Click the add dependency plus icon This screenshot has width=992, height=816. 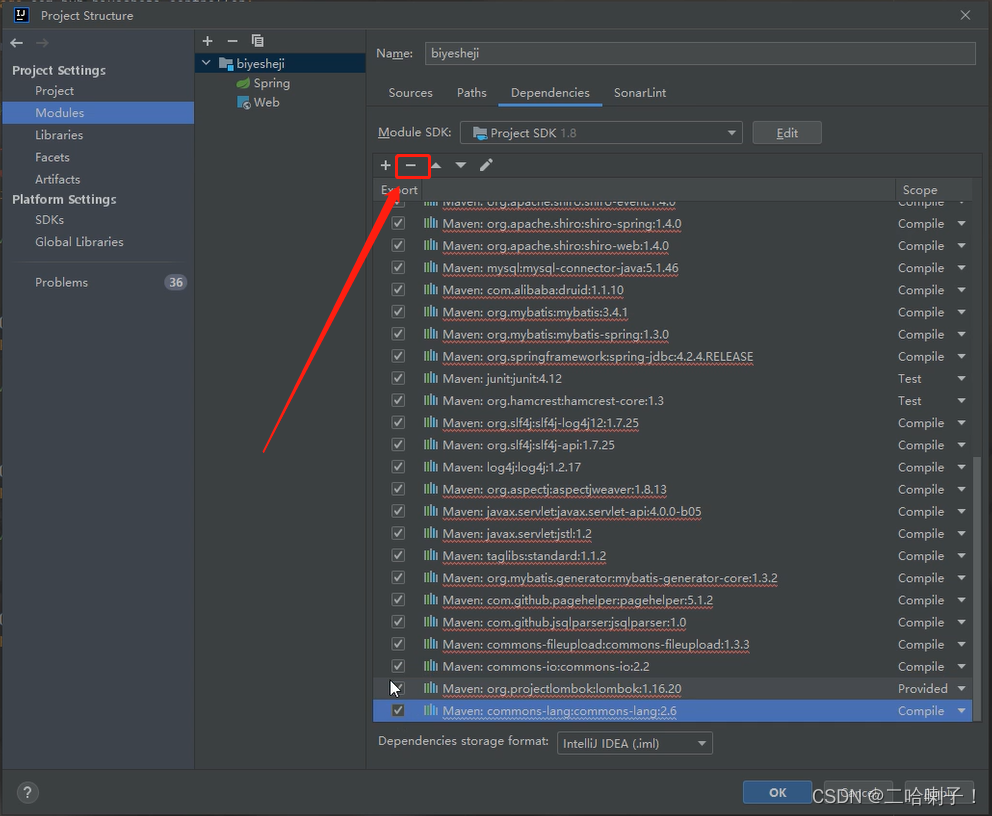tap(385, 165)
